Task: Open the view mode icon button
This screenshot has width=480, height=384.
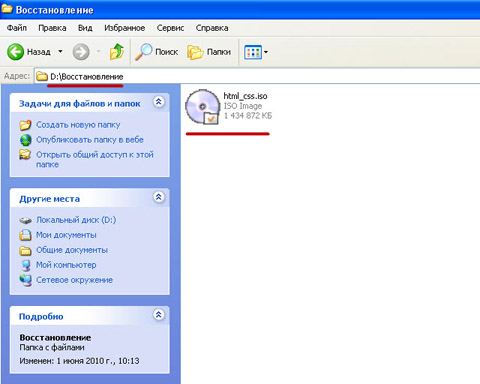Action: click(253, 52)
